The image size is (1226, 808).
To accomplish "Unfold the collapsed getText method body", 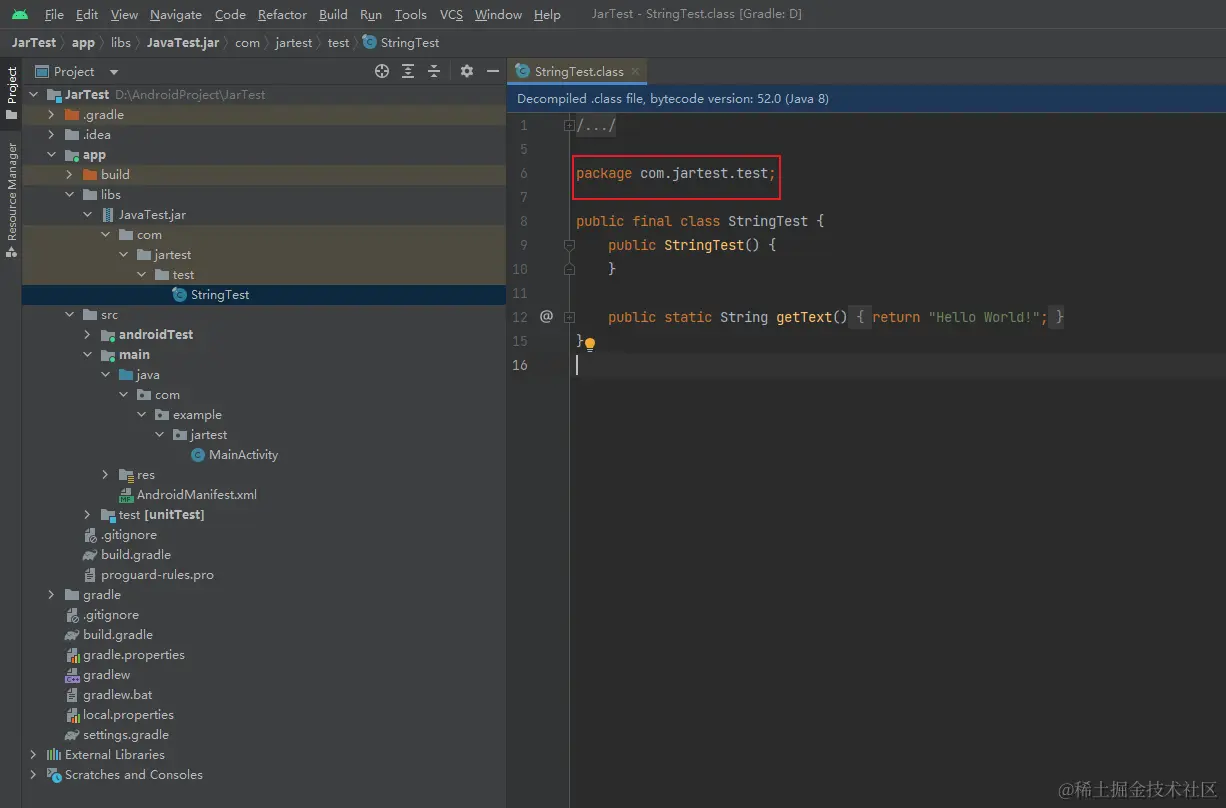I will coord(569,317).
